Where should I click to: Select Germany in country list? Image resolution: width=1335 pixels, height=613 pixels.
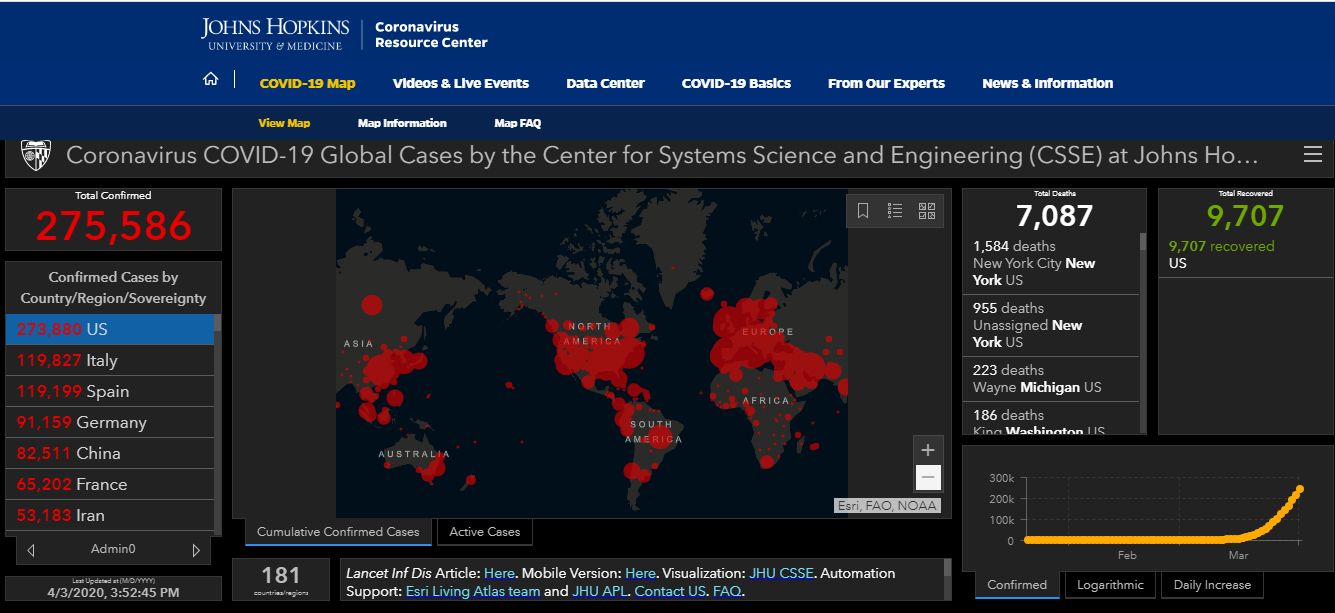tap(110, 422)
